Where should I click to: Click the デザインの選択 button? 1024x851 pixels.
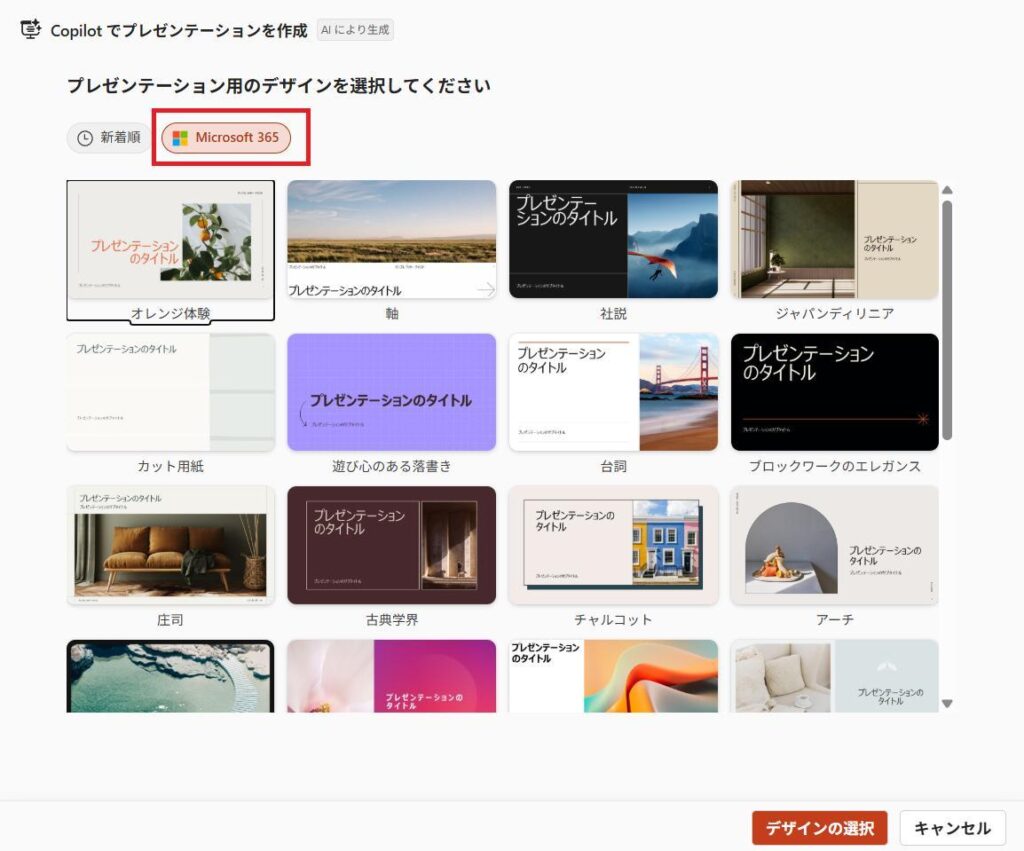coord(819,828)
